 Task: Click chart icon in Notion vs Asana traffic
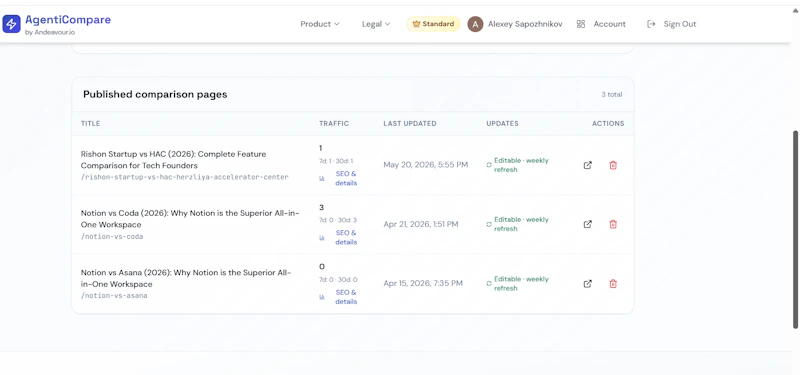[x=322, y=297]
